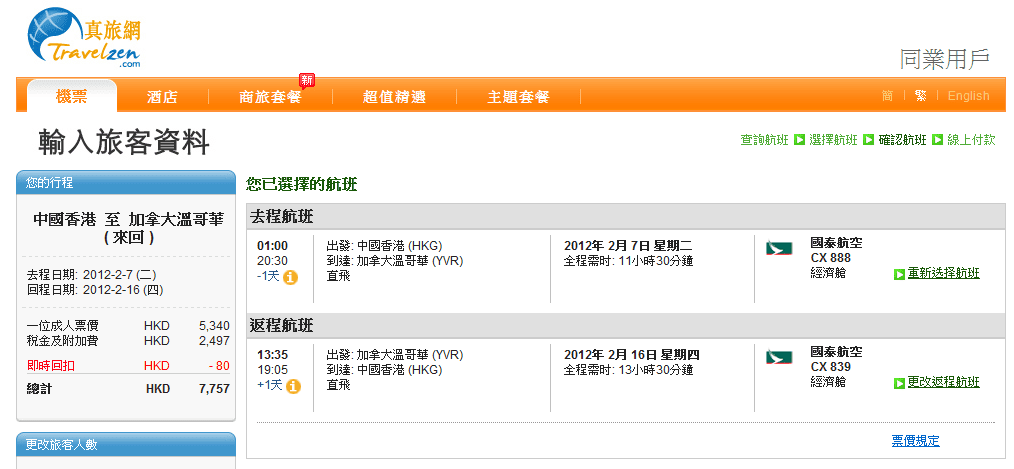Click Cathay Pacific logo for flight CX 888

point(778,248)
